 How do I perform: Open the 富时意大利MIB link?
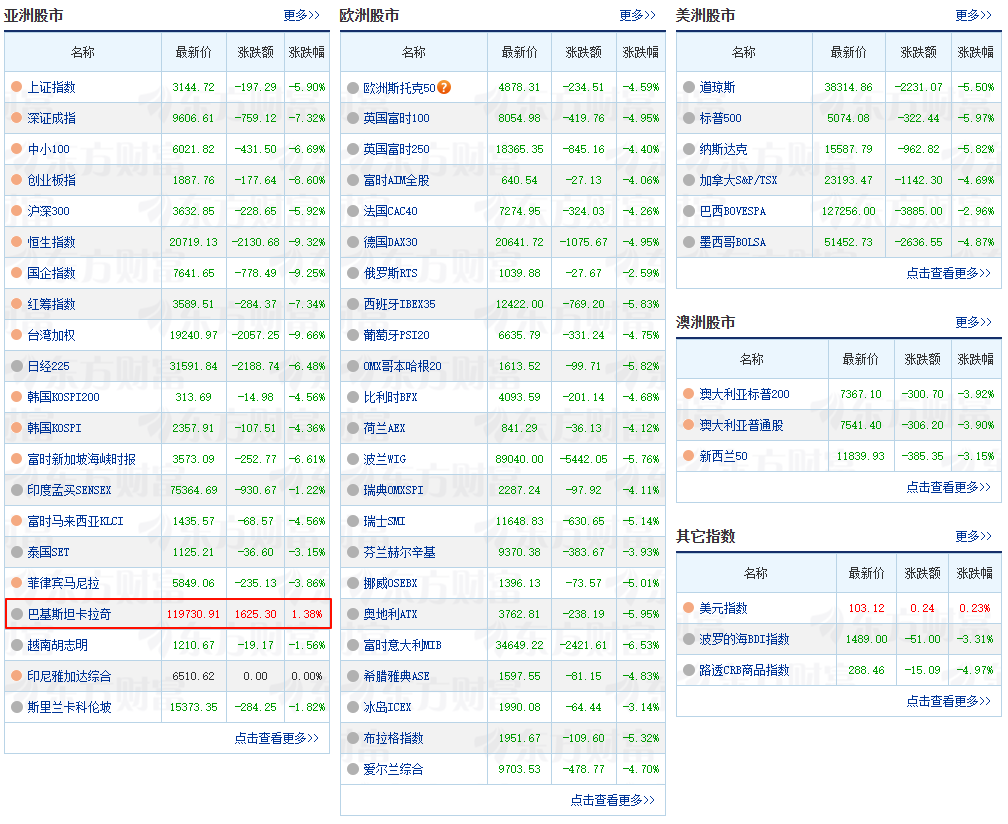coord(402,645)
